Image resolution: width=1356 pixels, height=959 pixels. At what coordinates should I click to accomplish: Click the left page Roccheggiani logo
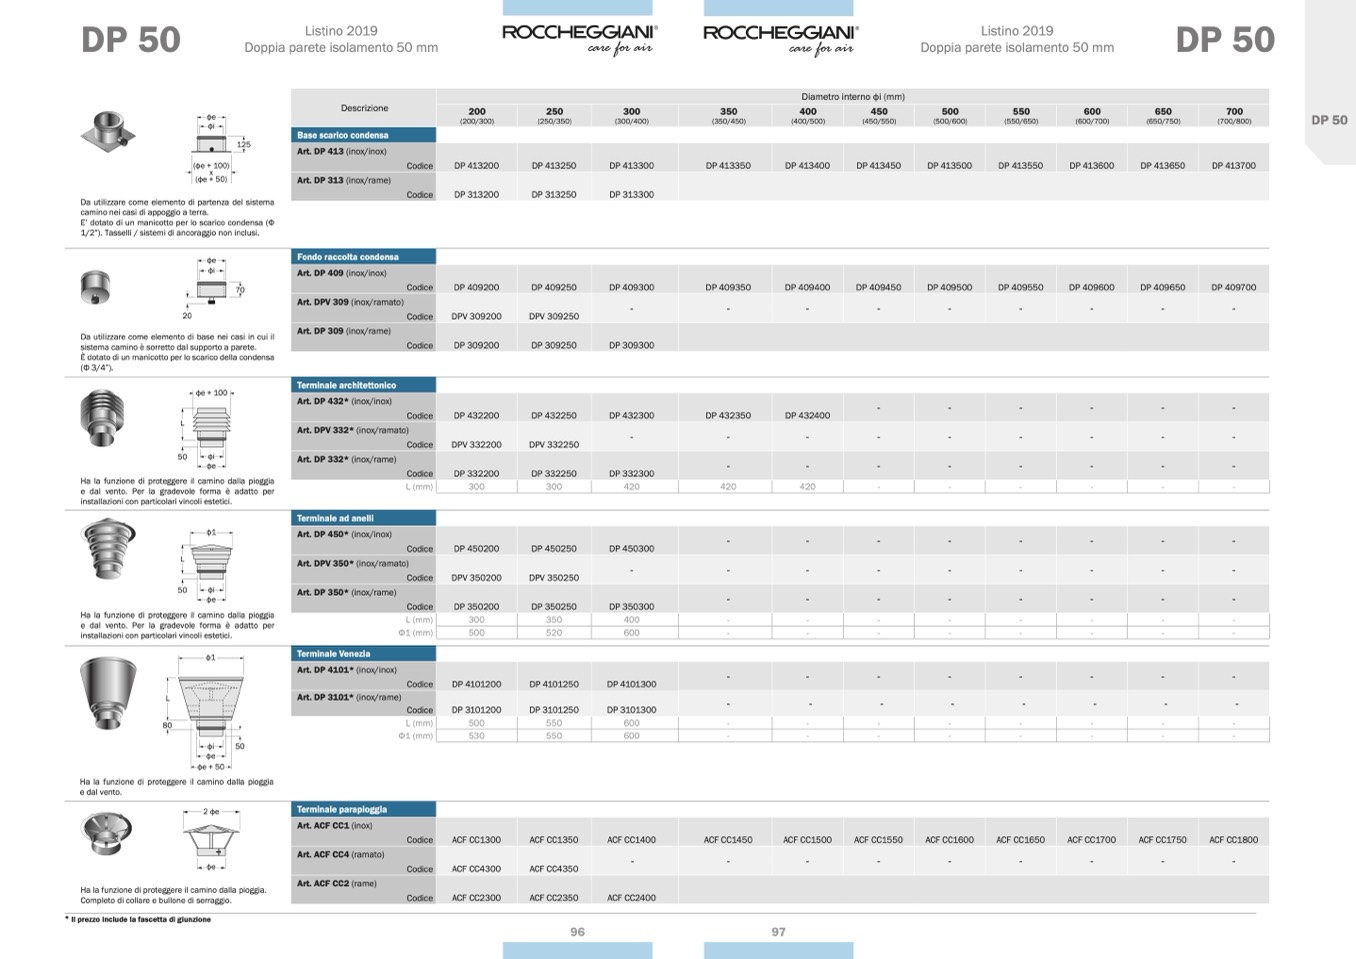(x=579, y=38)
